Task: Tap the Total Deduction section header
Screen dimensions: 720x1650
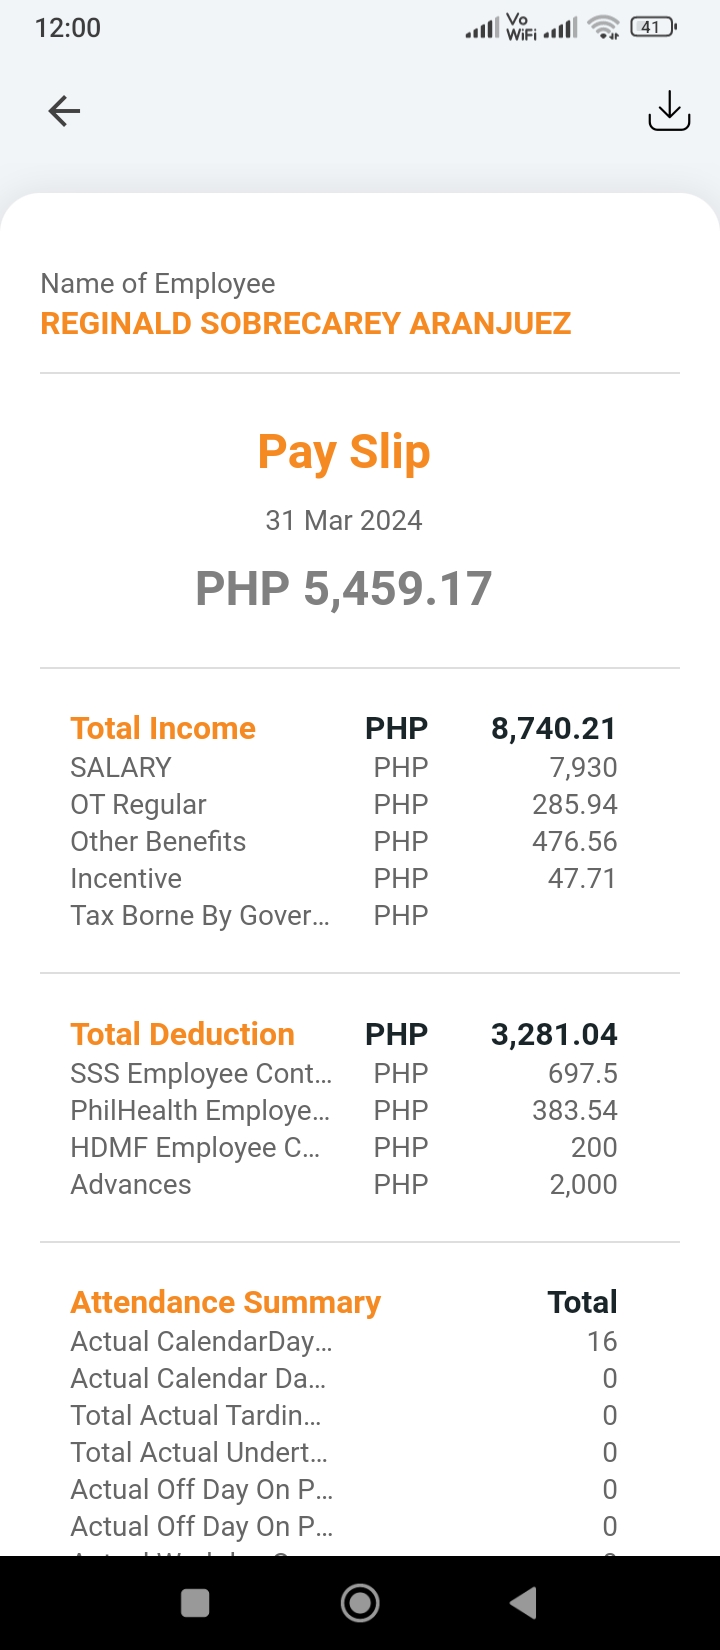Action: (x=182, y=1034)
